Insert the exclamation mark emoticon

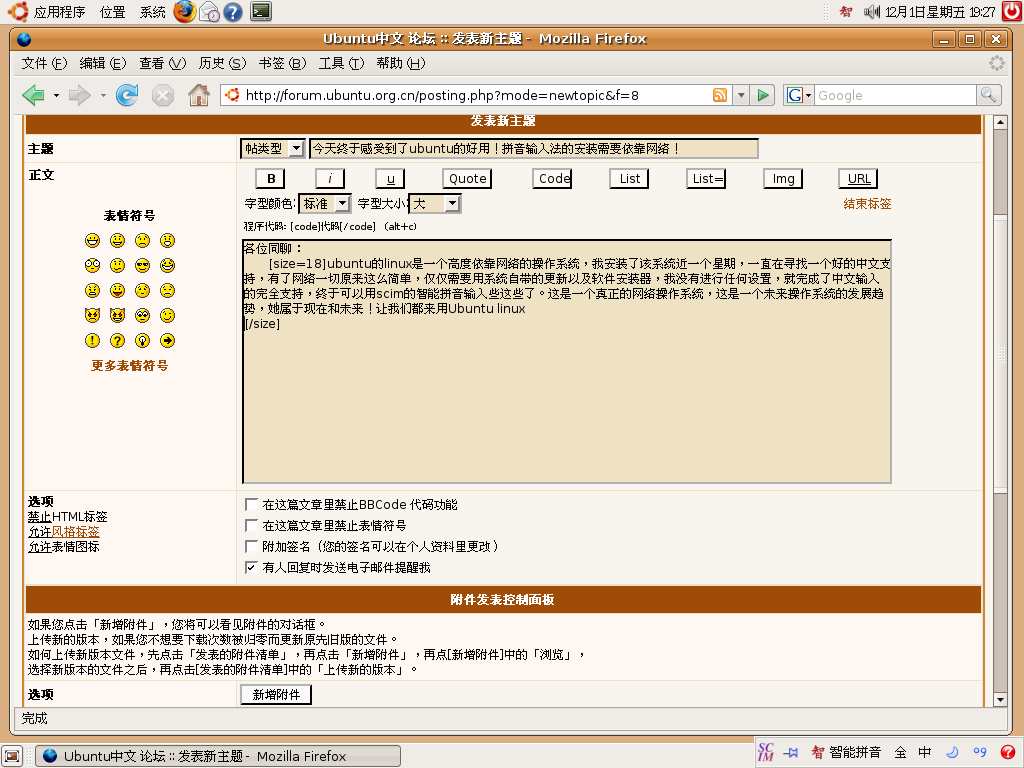[93, 340]
